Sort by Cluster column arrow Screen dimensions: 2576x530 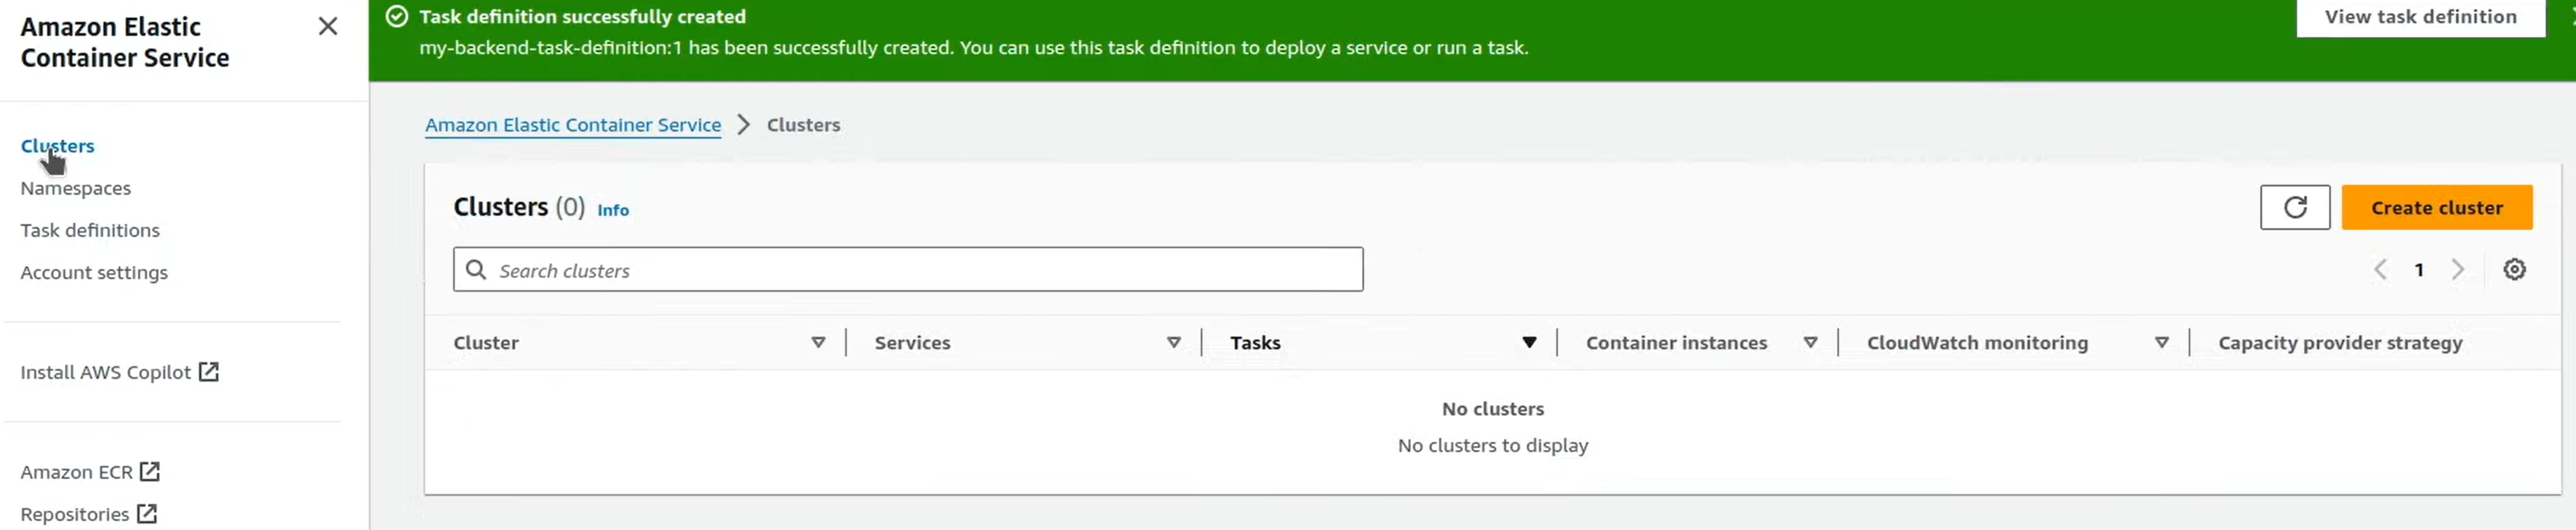[x=818, y=342]
